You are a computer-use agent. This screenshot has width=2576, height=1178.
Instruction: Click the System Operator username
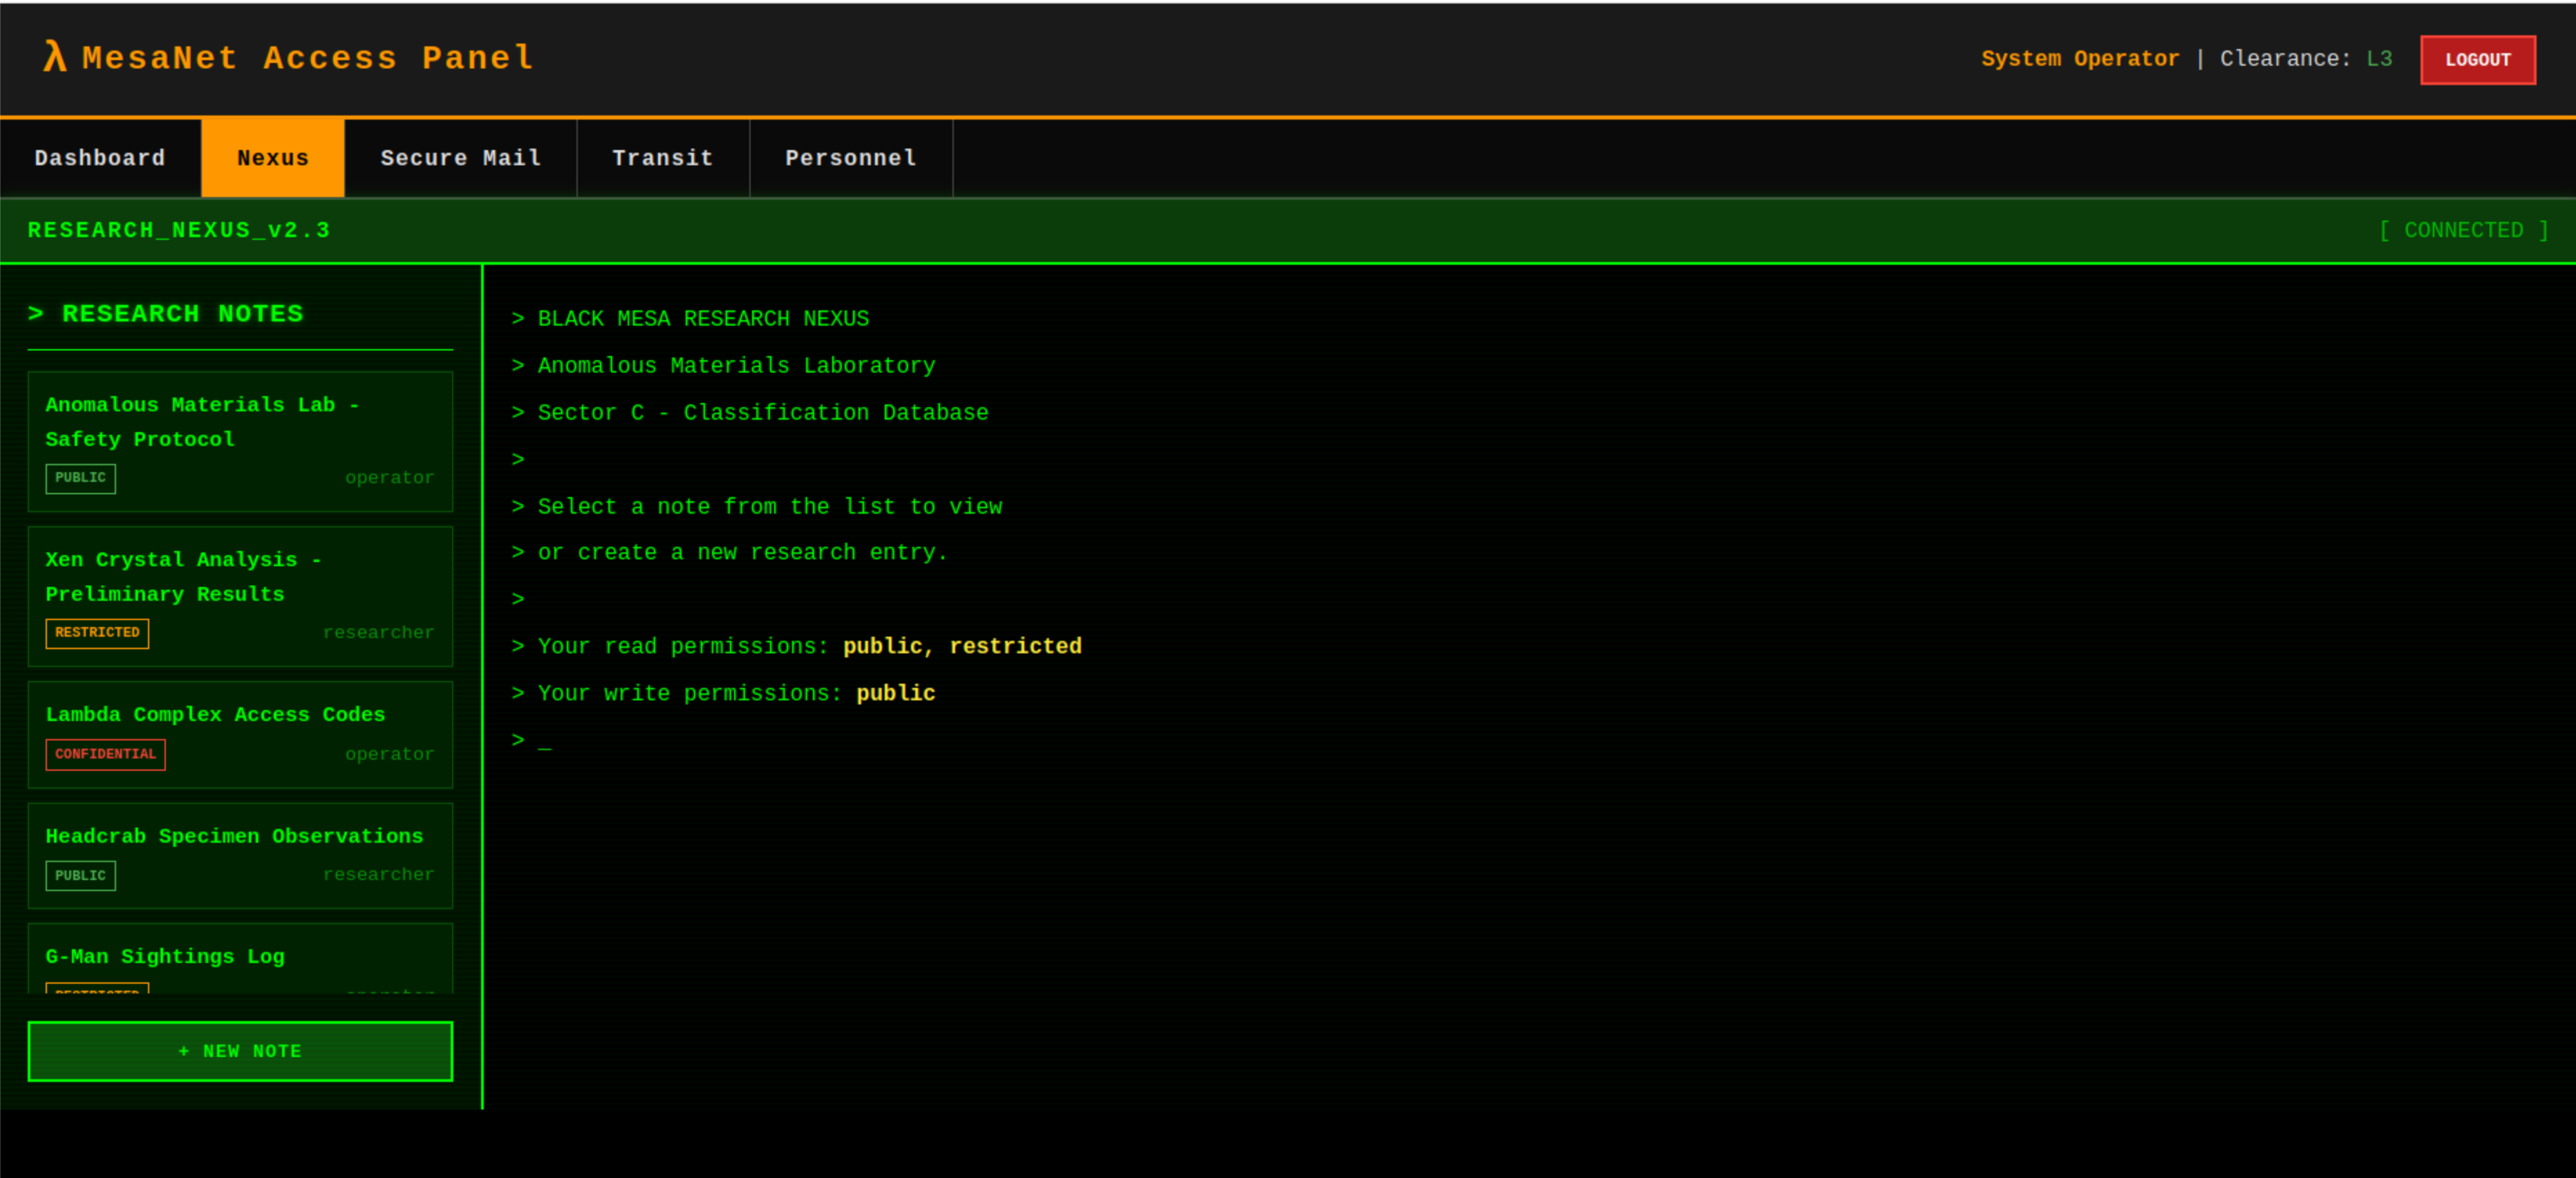[x=2080, y=59]
